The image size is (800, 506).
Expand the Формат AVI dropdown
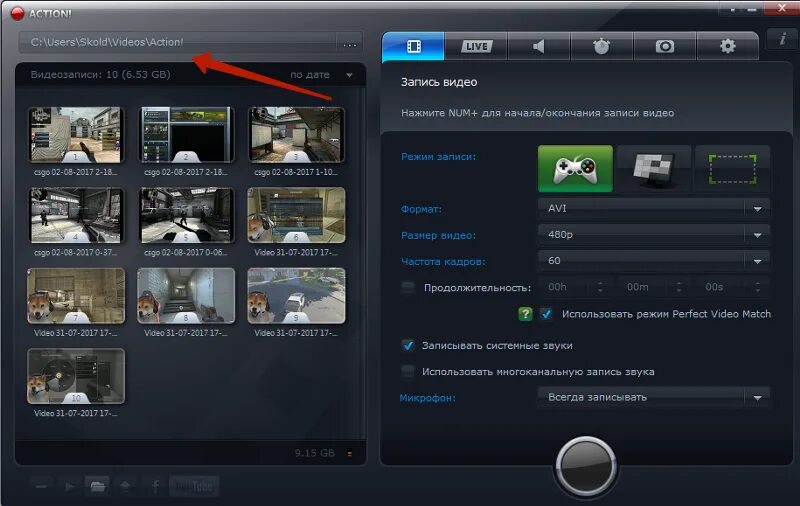click(x=654, y=208)
